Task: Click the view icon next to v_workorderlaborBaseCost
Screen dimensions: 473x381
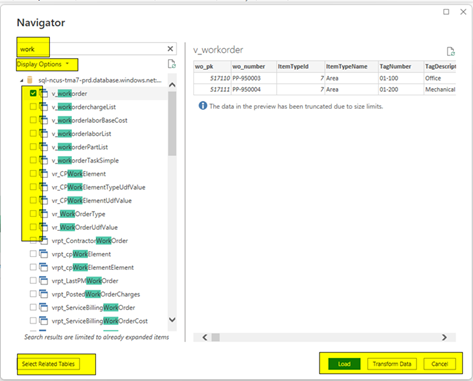Action: click(x=43, y=120)
